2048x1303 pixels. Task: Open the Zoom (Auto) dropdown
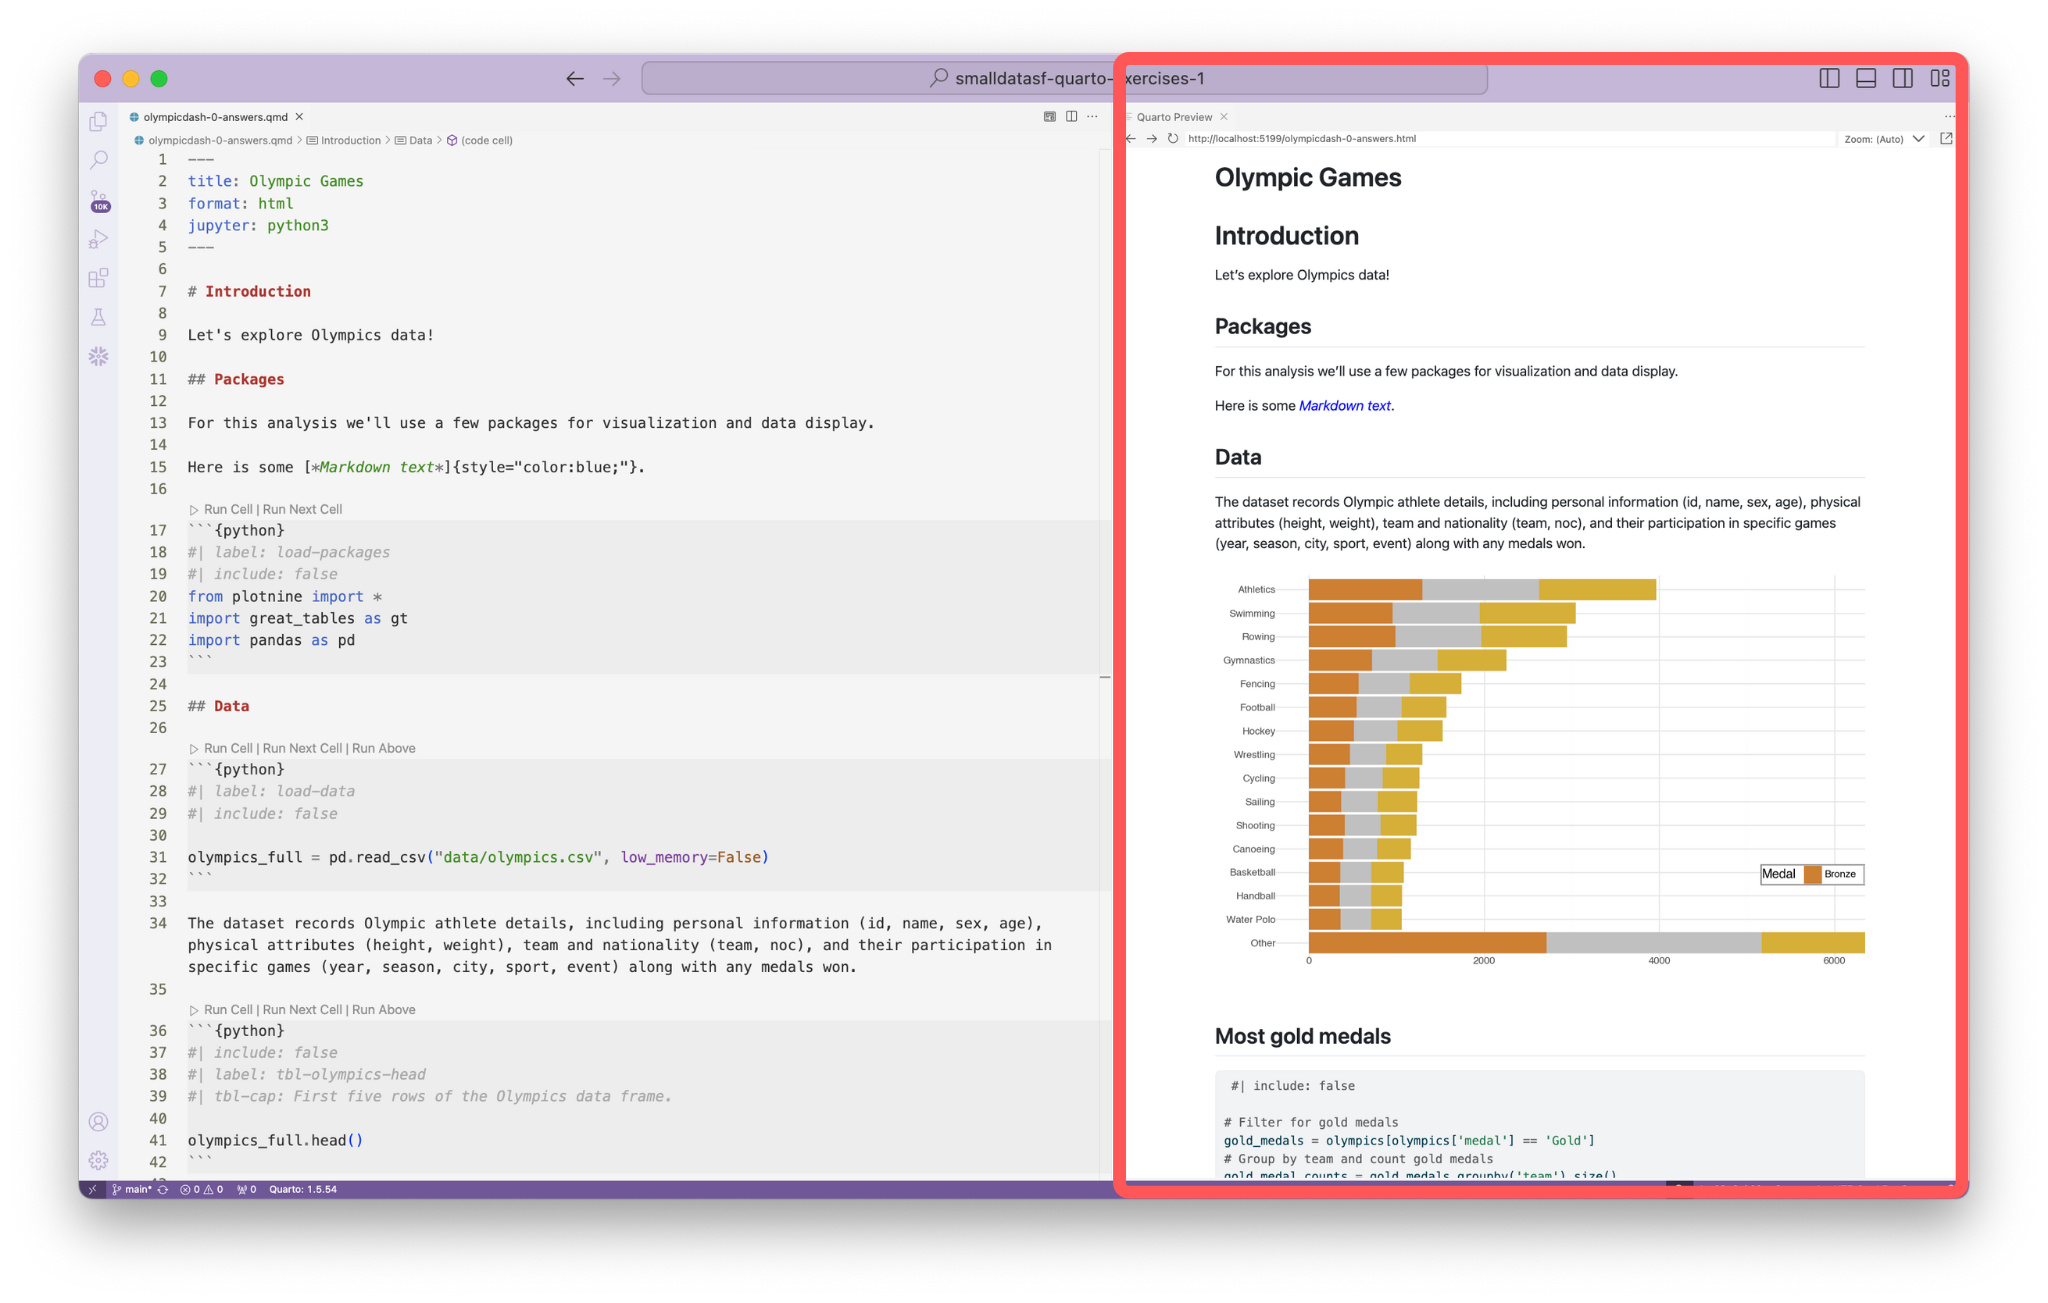[1884, 139]
